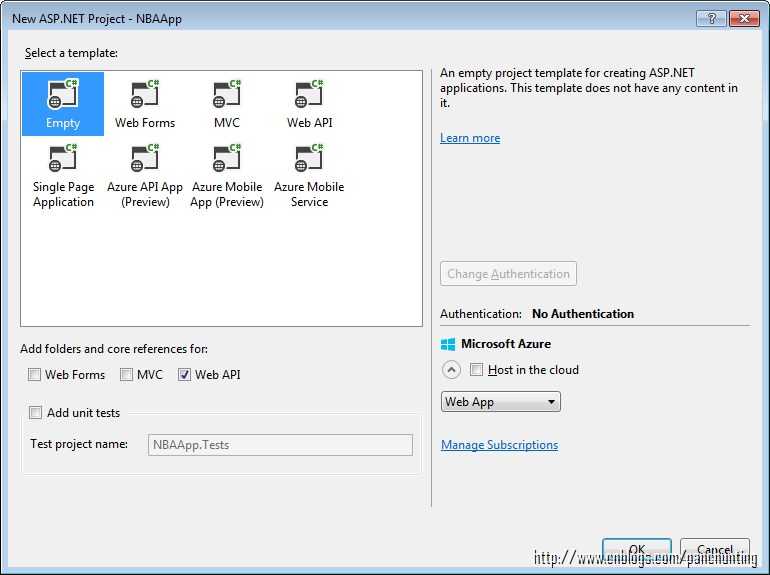
Task: Select the Azure Mobile Service template
Action: point(309,175)
